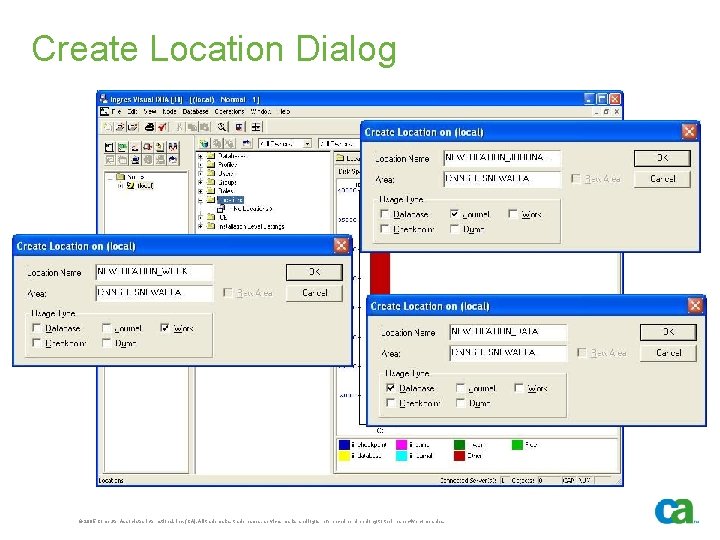Click the green monitor icon in nodes toolbar

(122, 147)
